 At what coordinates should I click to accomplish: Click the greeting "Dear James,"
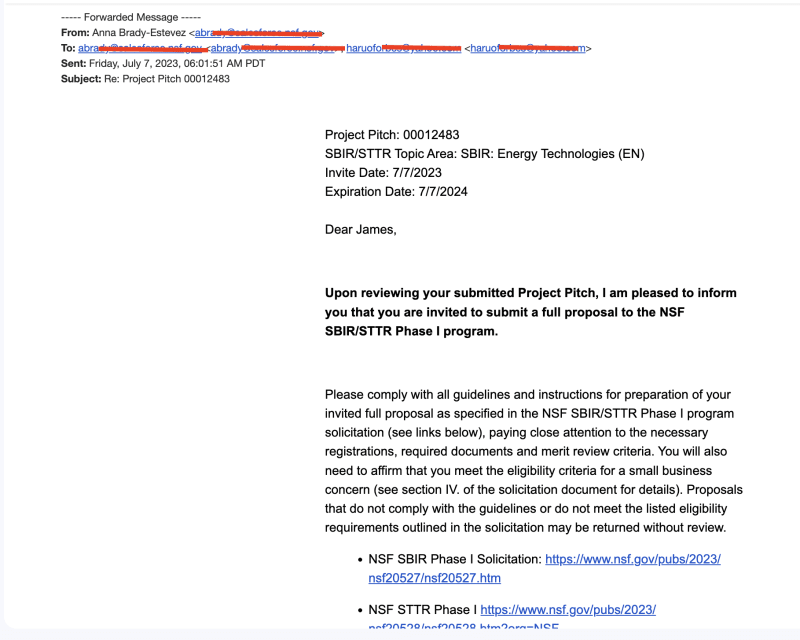pos(361,230)
